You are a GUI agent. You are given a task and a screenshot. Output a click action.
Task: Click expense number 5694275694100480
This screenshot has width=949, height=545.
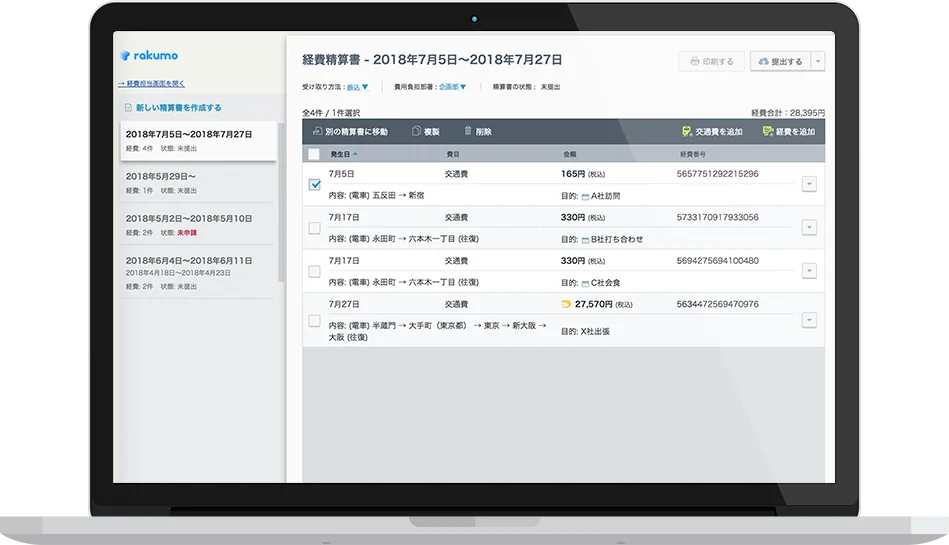coord(717,261)
